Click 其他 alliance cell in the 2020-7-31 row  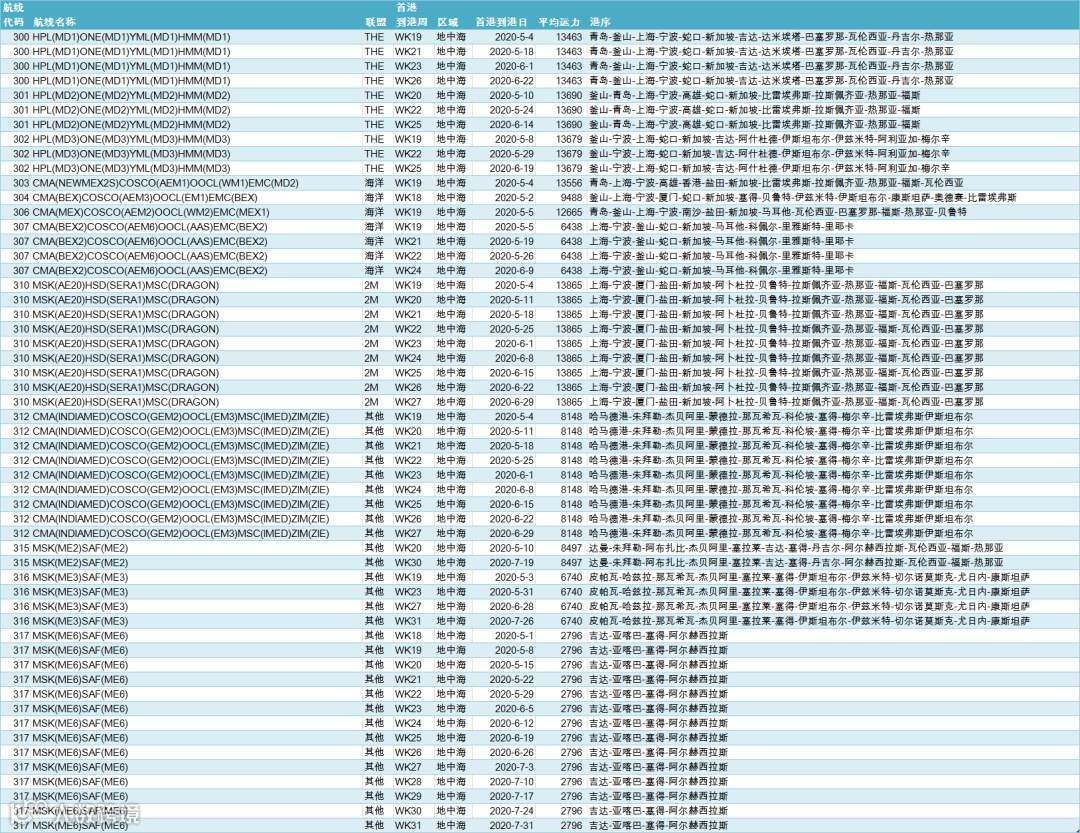click(x=375, y=825)
